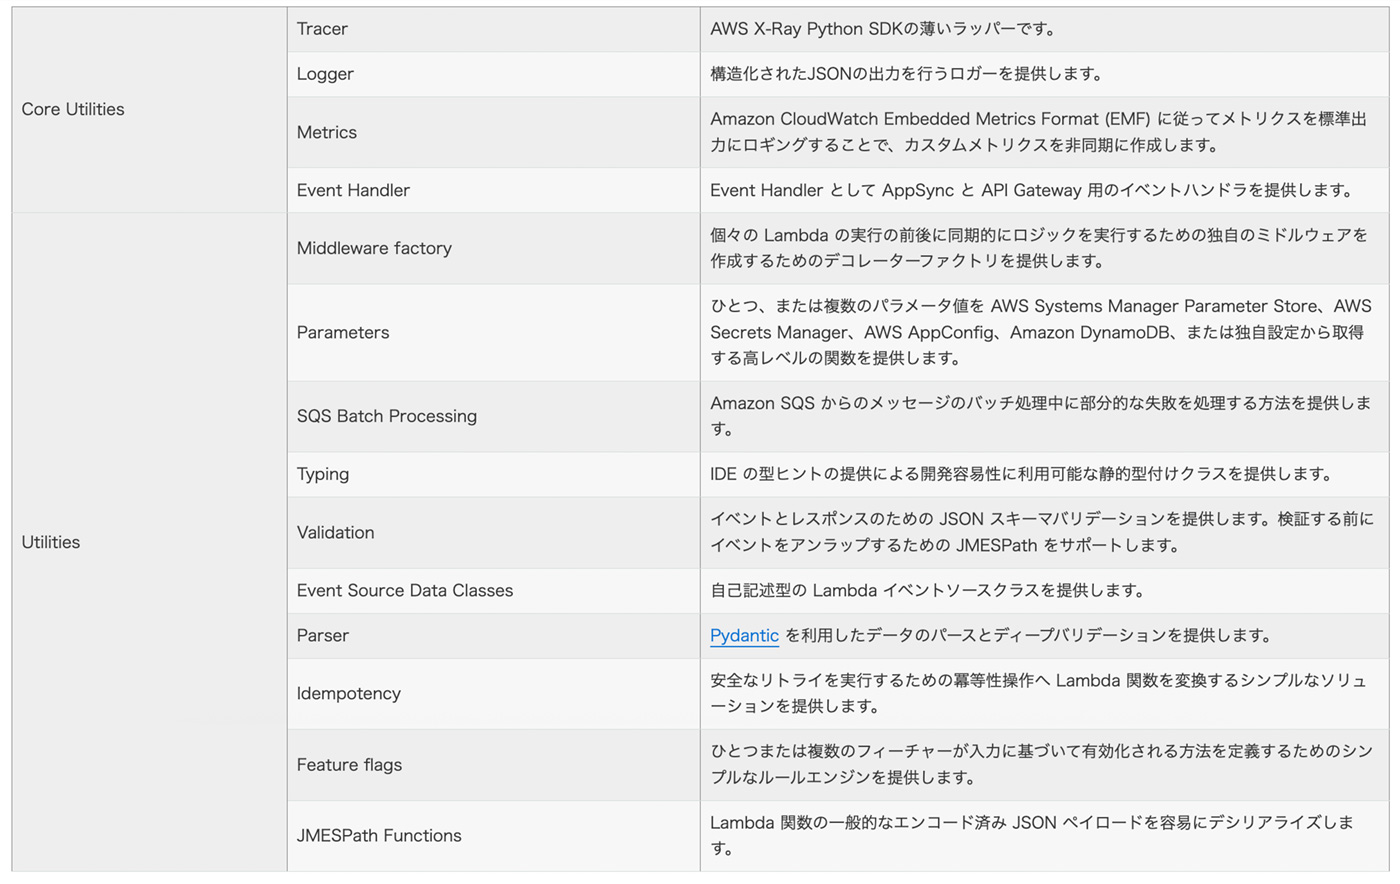Click the Logger description about 構造化されたJSON

click(x=907, y=74)
